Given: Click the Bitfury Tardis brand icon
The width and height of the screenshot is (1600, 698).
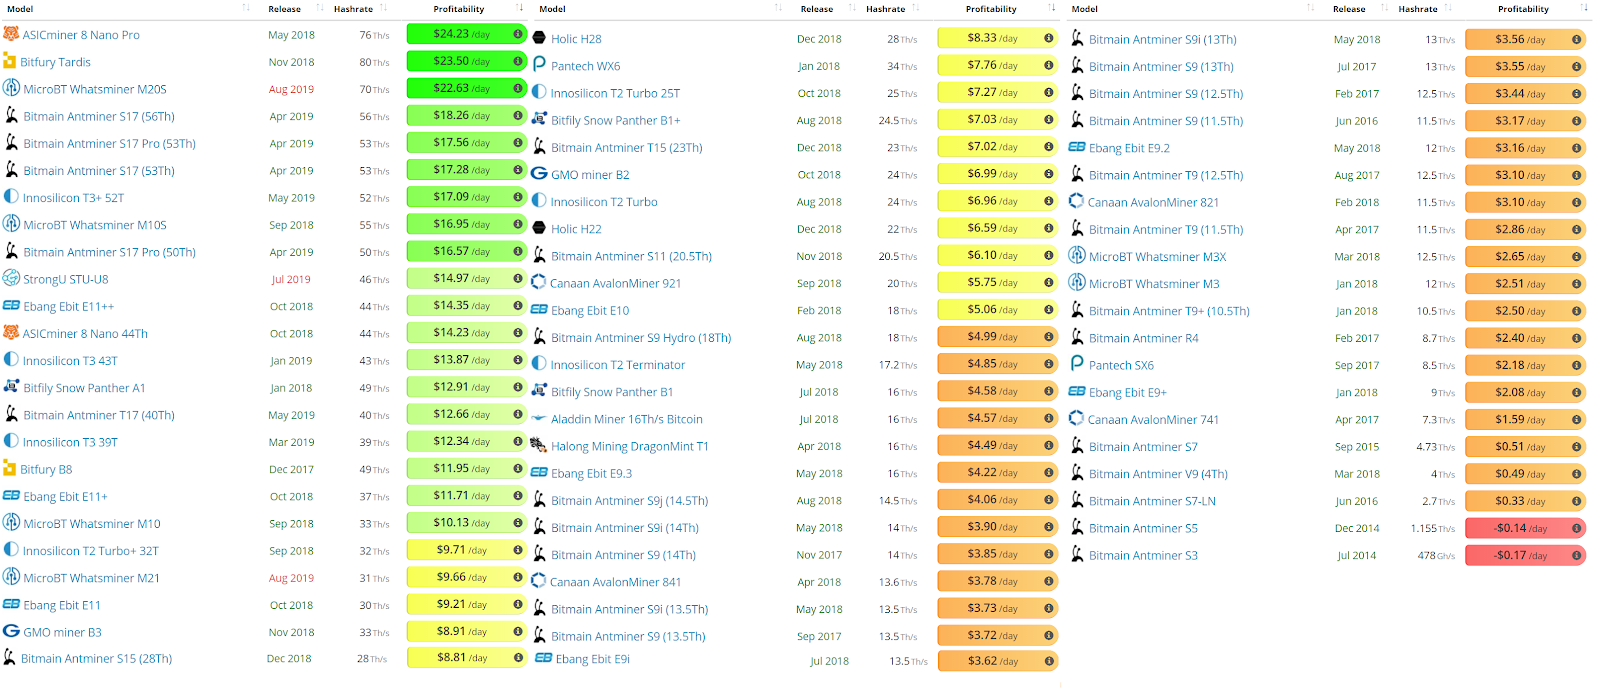Looking at the screenshot, I should click(x=10, y=62).
